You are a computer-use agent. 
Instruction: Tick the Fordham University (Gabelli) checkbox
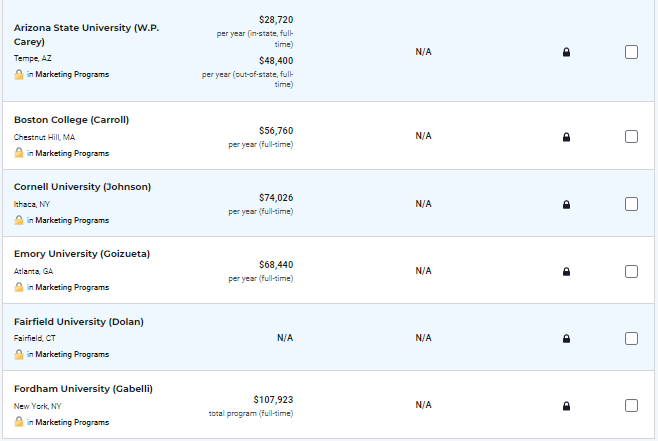[x=631, y=405]
